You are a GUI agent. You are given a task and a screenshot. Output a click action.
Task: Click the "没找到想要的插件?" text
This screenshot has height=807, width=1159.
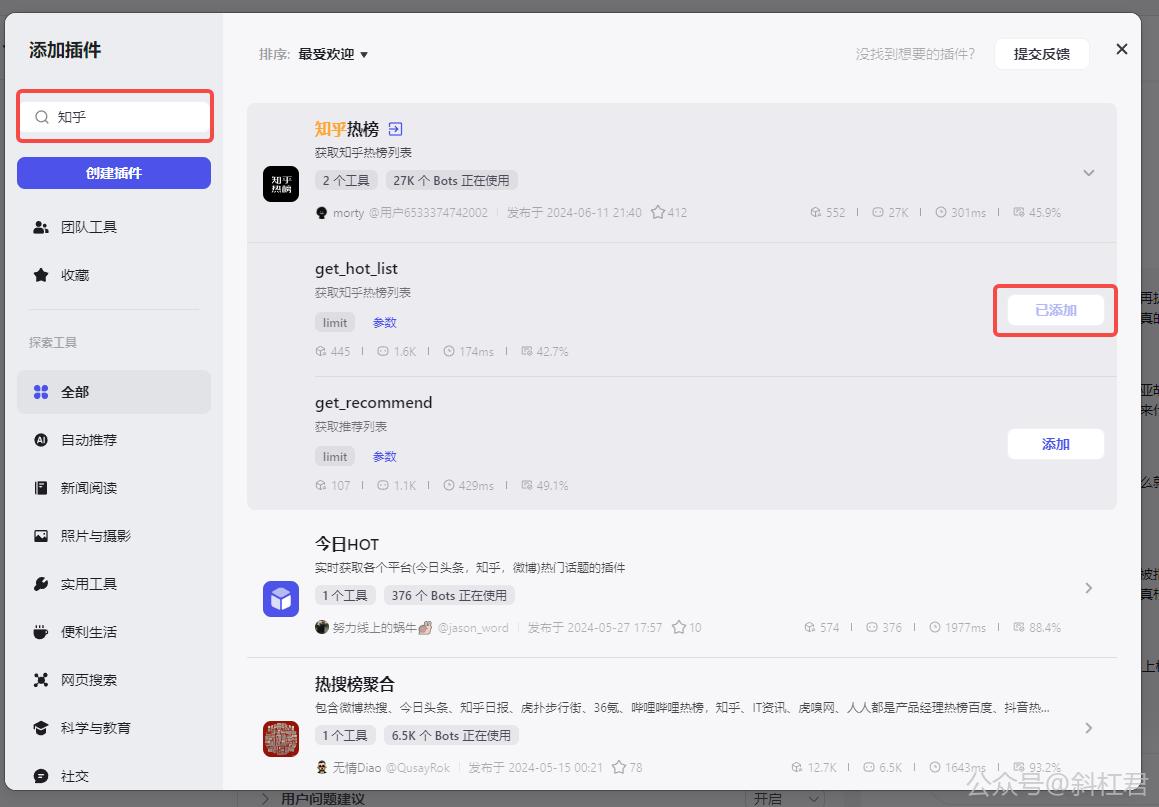point(915,54)
